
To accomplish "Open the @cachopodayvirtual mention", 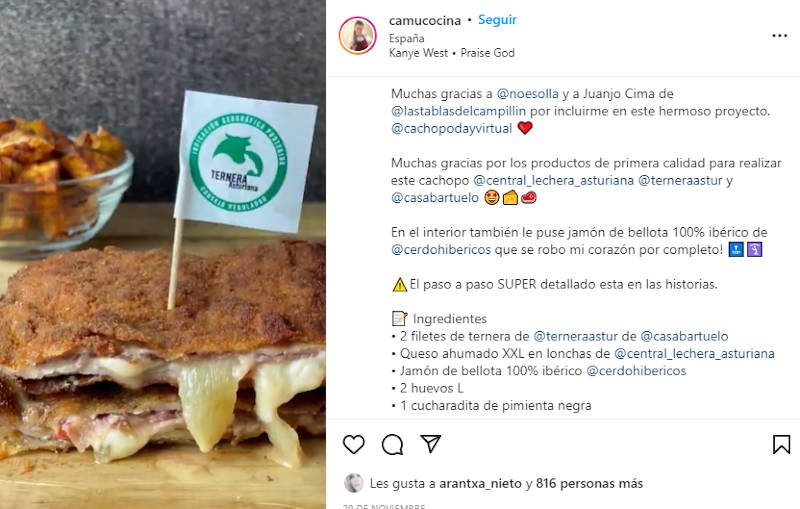I will click(x=452, y=129).
